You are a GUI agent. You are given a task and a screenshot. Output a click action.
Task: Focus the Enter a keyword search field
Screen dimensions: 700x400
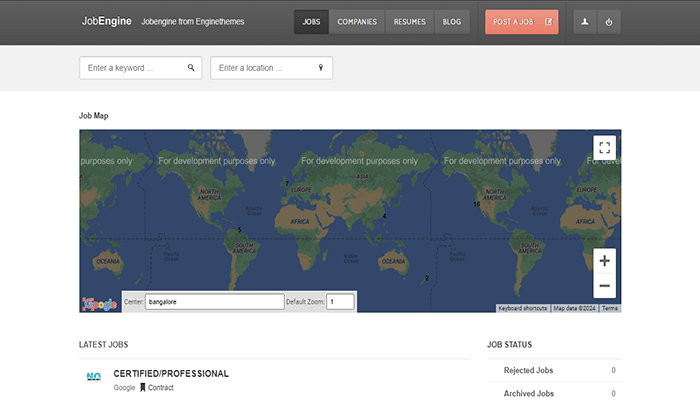pyautogui.click(x=134, y=68)
